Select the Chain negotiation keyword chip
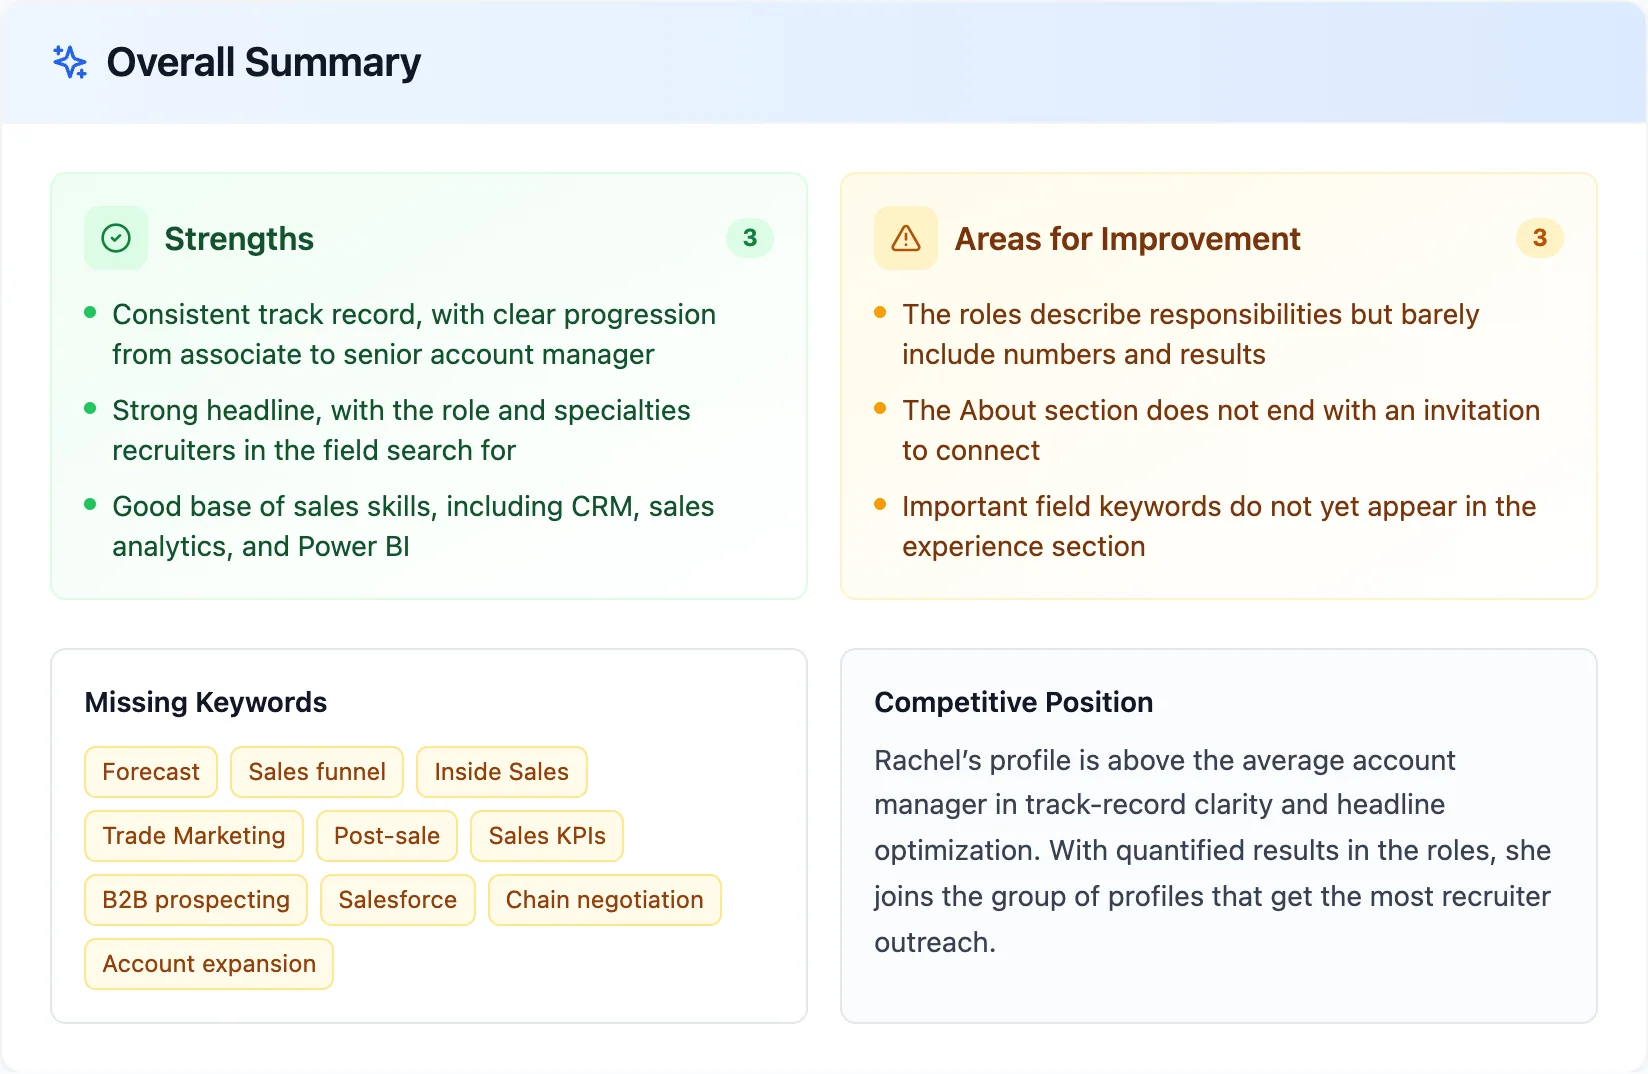Screen dimensions: 1648x1074 605,900
